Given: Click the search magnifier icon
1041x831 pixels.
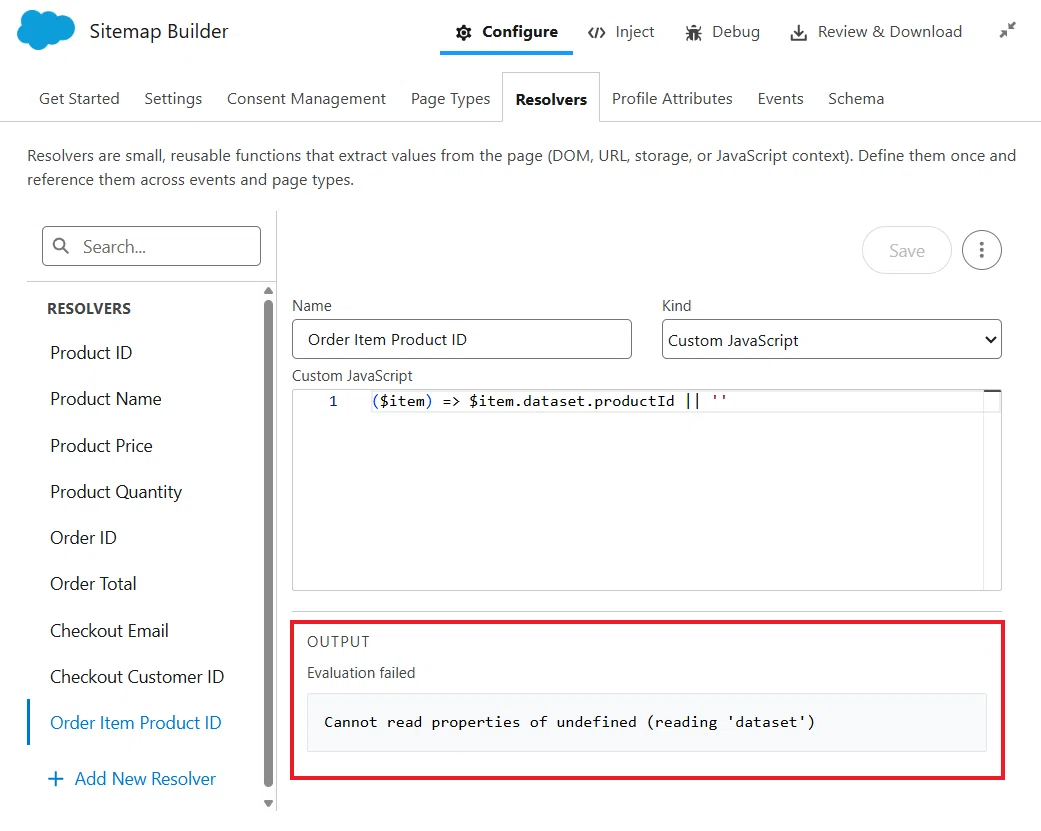Looking at the screenshot, I should click(x=61, y=246).
